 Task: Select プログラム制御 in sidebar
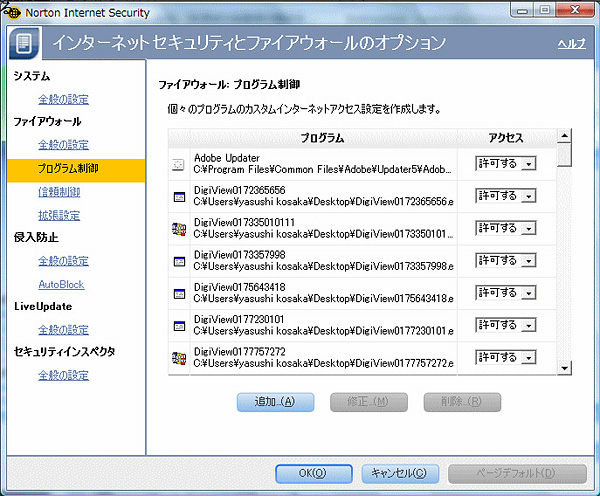click(76, 170)
